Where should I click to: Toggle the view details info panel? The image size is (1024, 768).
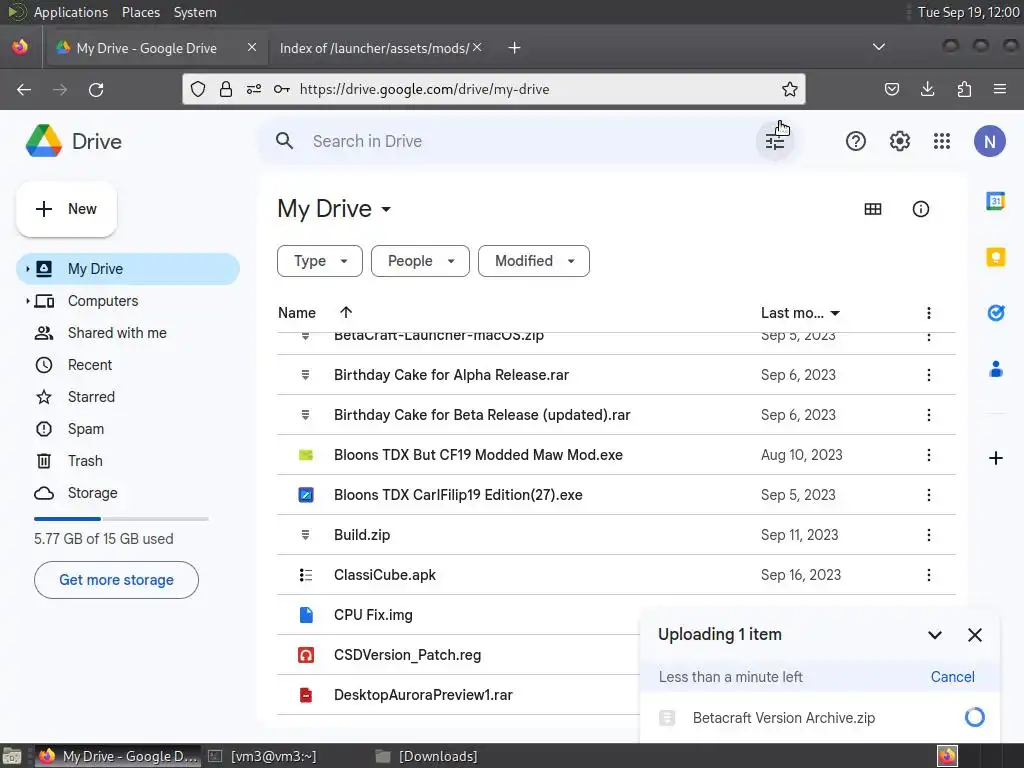pyautogui.click(x=921, y=209)
